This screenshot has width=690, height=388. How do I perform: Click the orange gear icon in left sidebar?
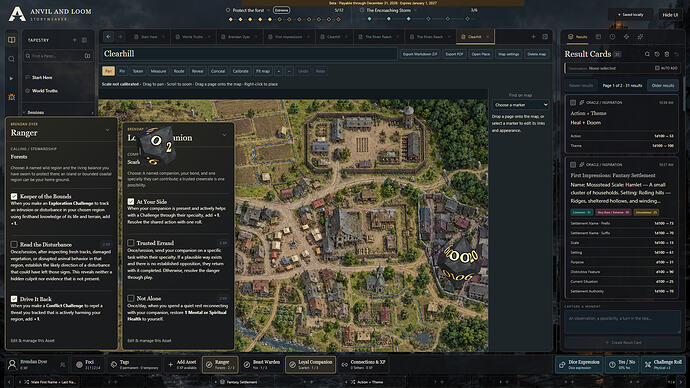click(x=12, y=97)
